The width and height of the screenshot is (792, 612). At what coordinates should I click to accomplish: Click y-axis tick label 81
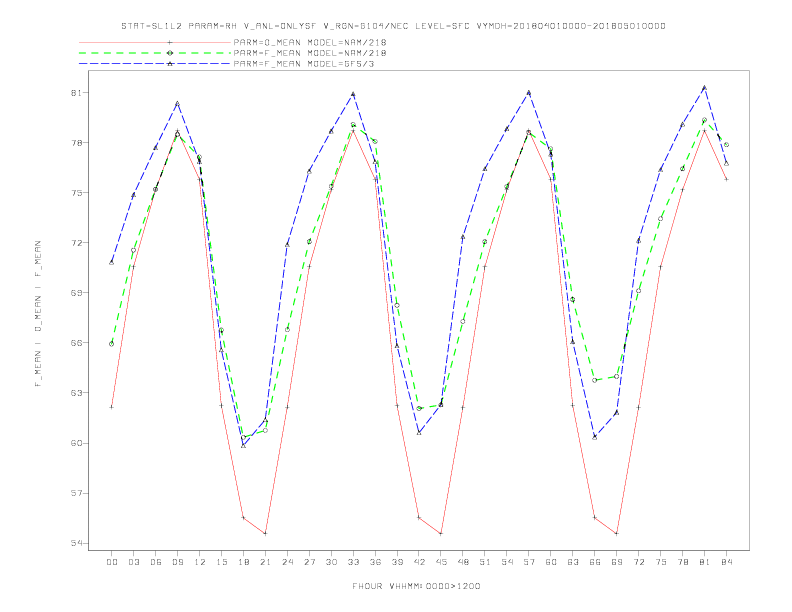pyautogui.click(x=76, y=93)
